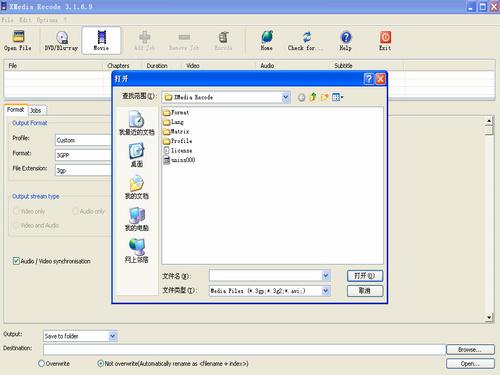500x375 pixels.
Task: Select the Video and Audio radio button
Action: pos(16,225)
